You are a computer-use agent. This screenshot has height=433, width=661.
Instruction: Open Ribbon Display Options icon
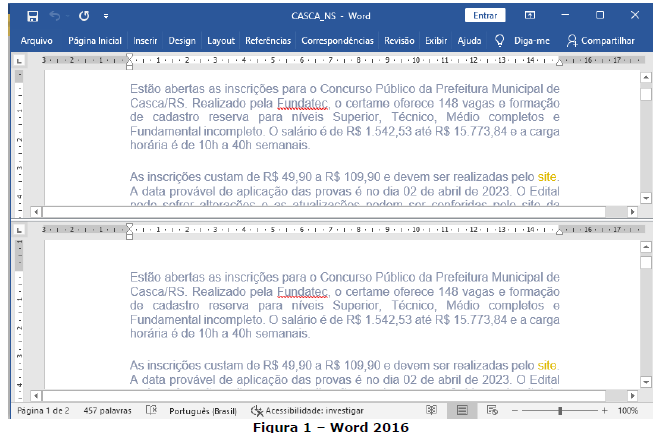[x=530, y=16]
